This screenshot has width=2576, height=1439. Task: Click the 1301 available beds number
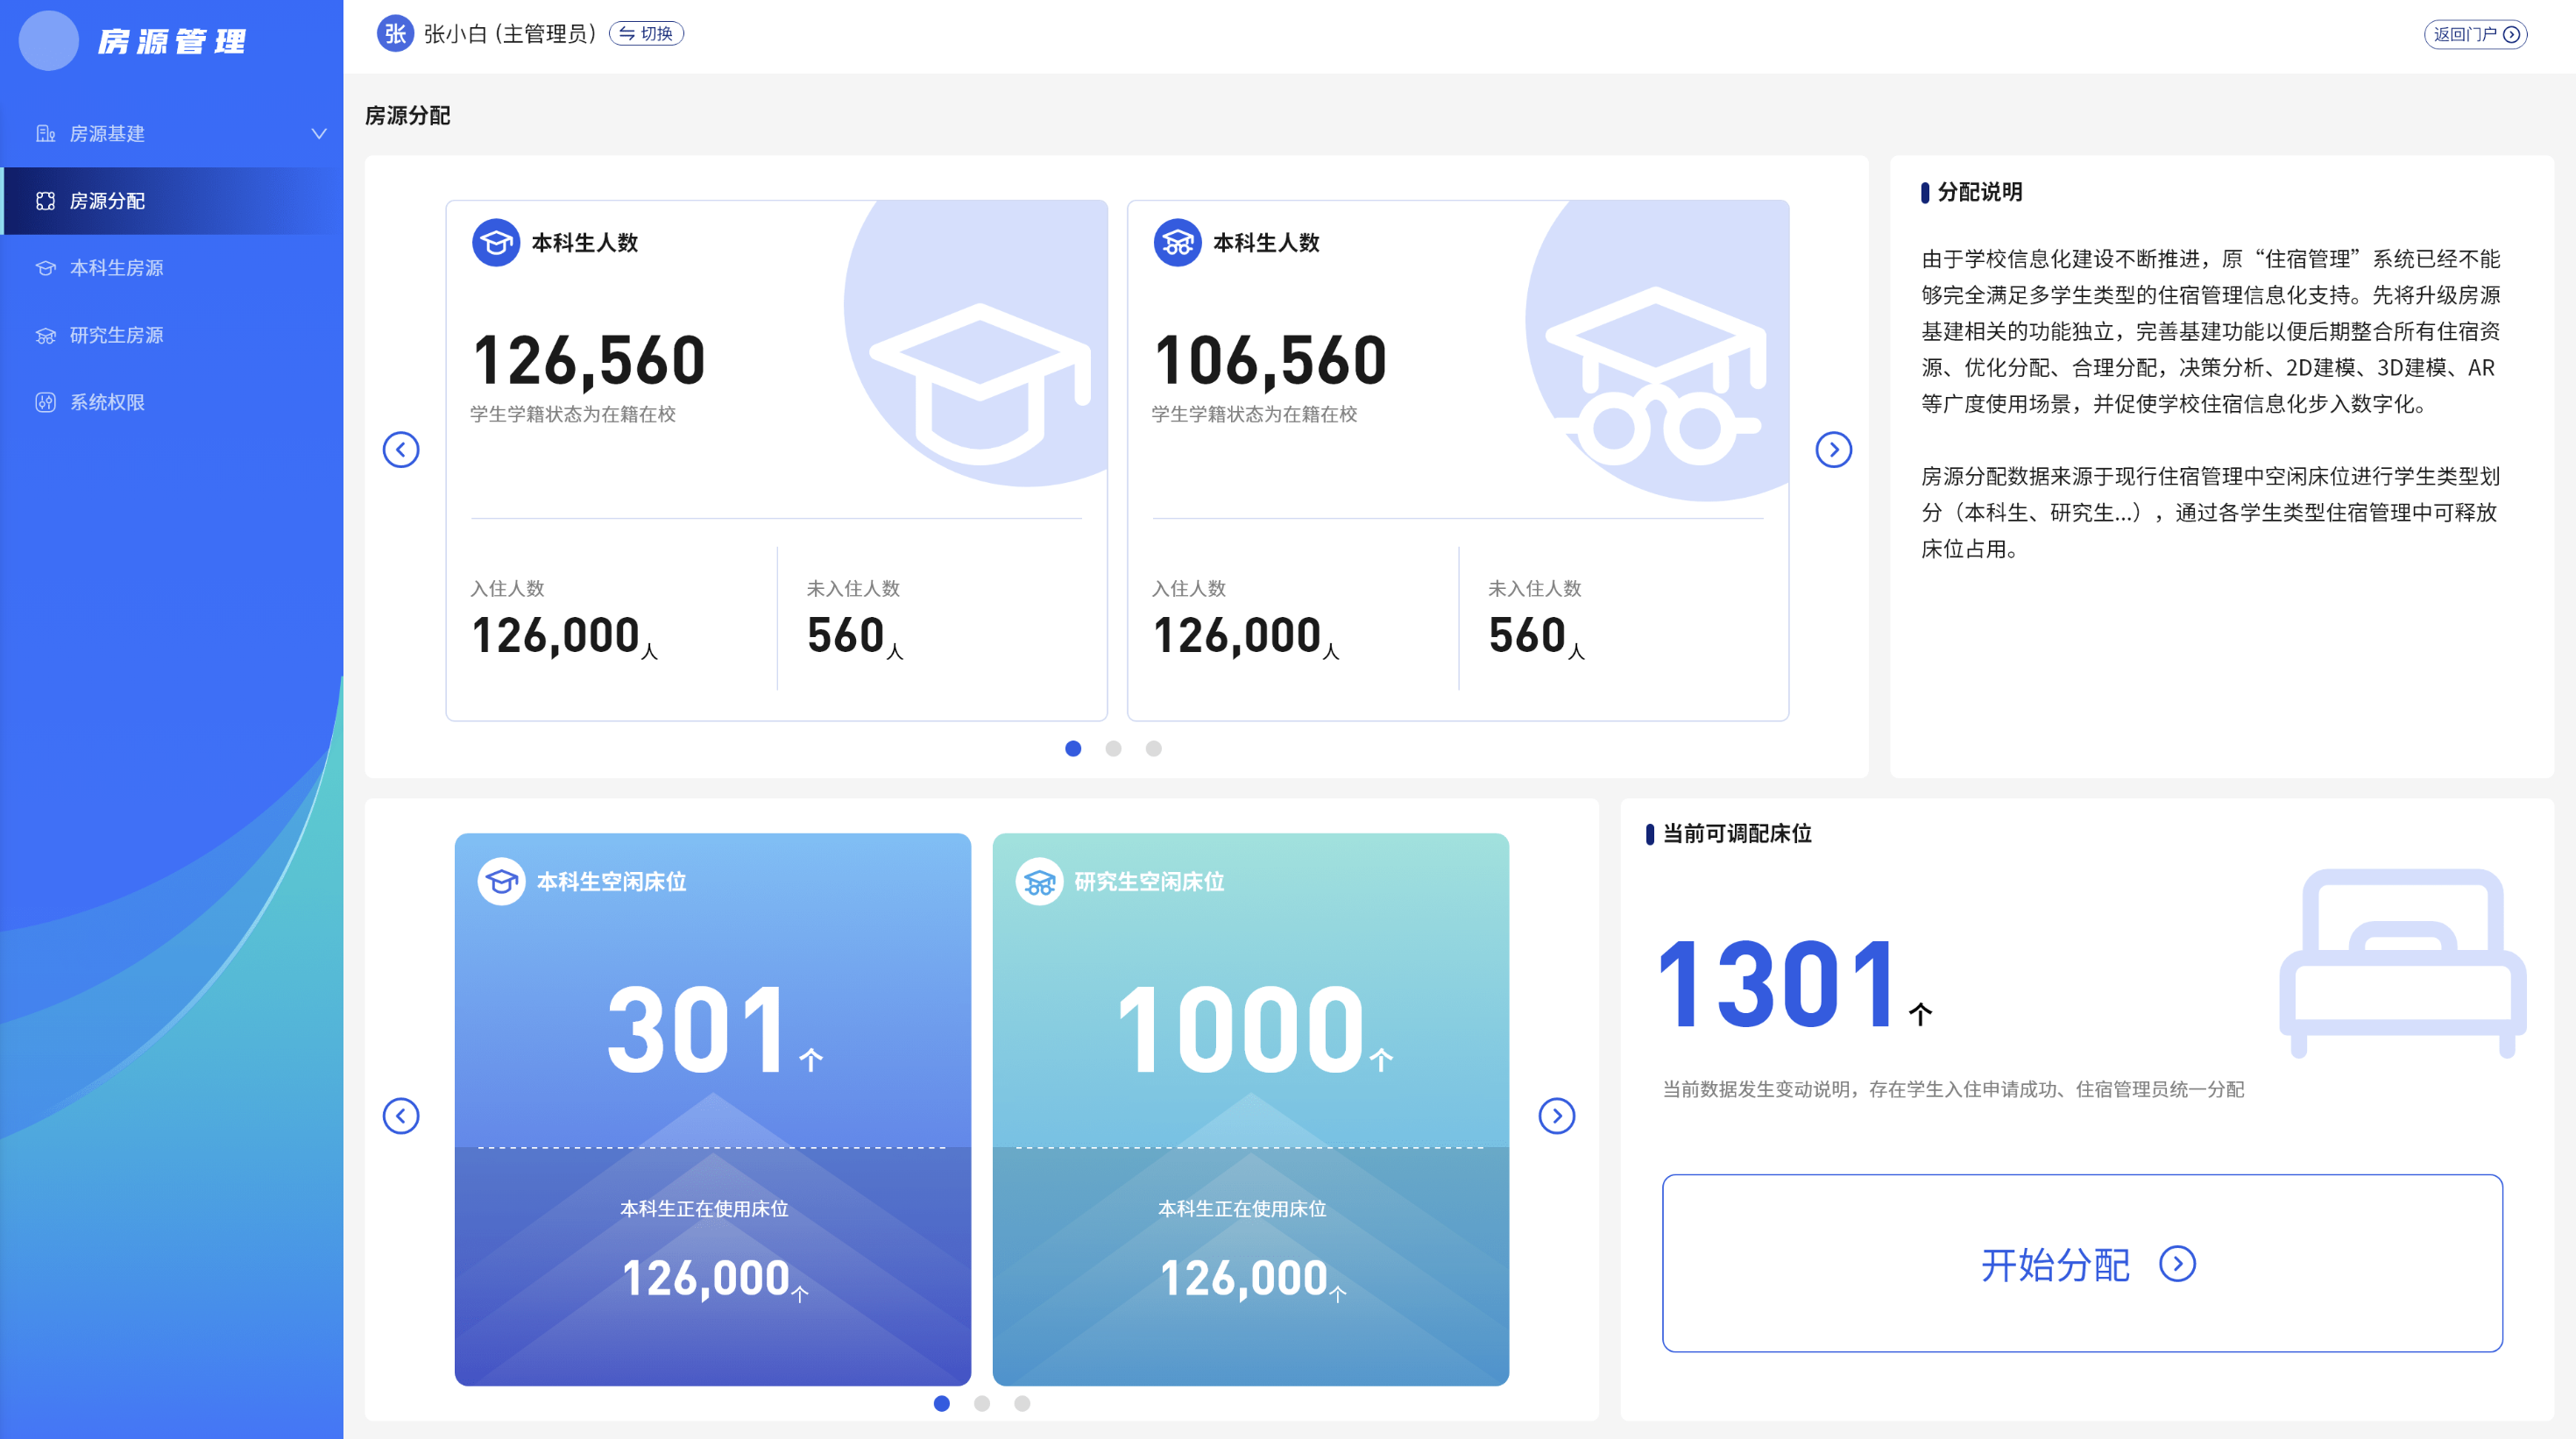tap(1778, 984)
